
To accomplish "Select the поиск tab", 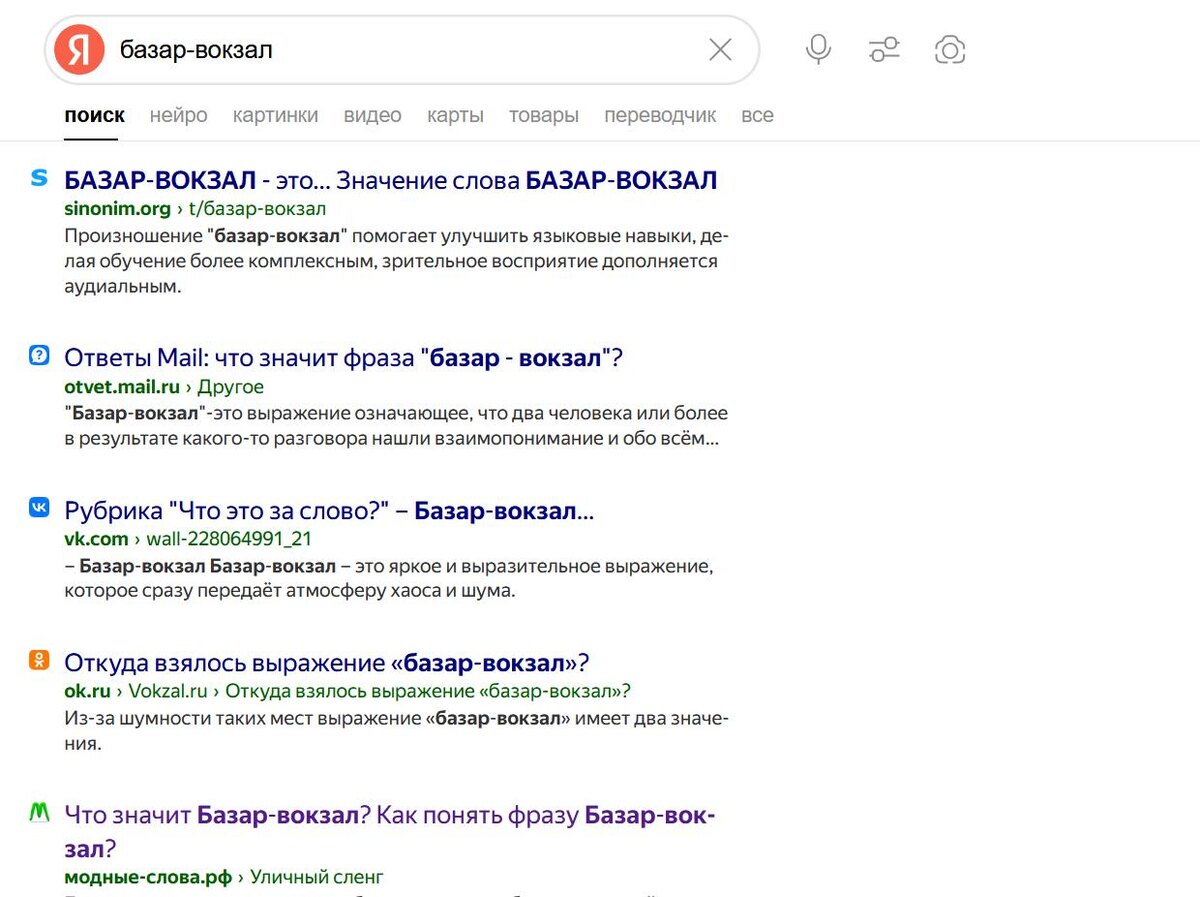I will 94,115.
